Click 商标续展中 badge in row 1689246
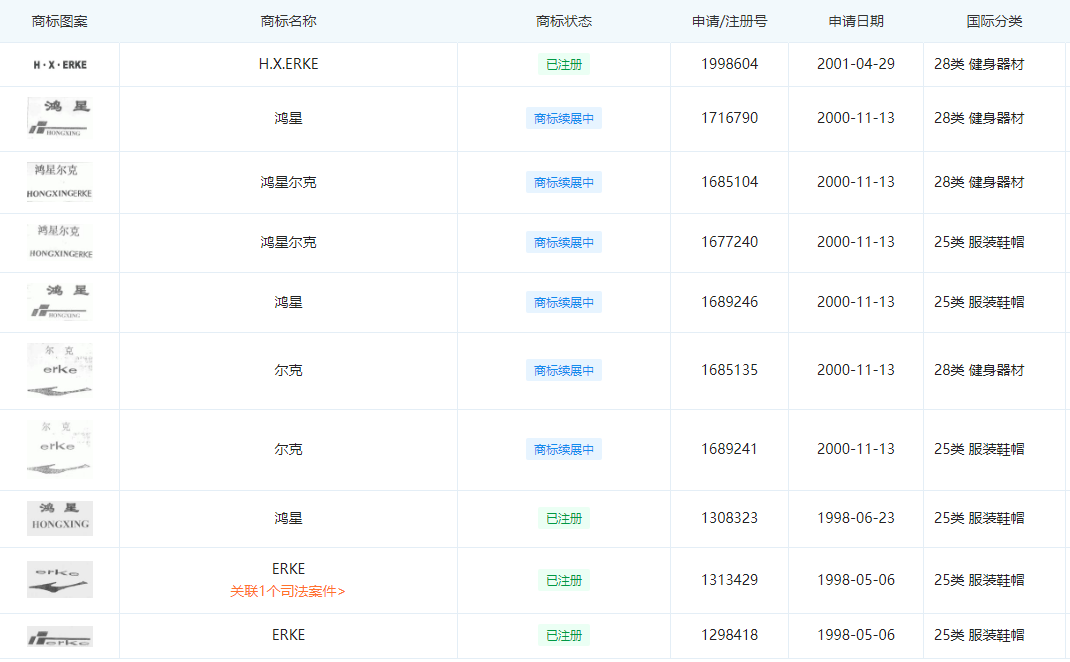 (x=564, y=302)
